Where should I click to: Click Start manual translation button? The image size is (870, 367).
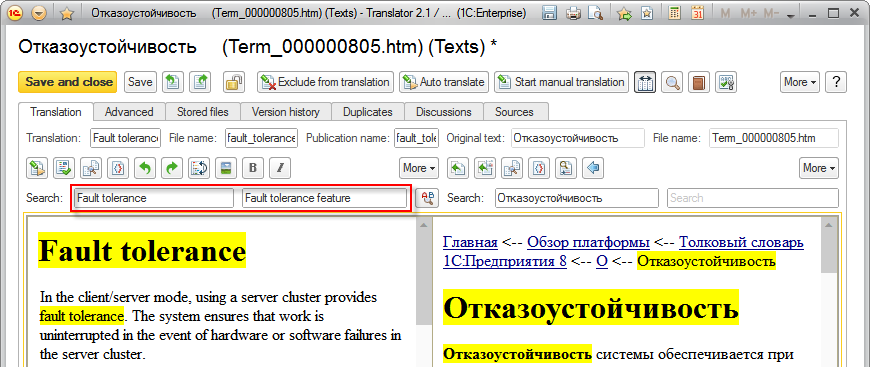[562, 82]
